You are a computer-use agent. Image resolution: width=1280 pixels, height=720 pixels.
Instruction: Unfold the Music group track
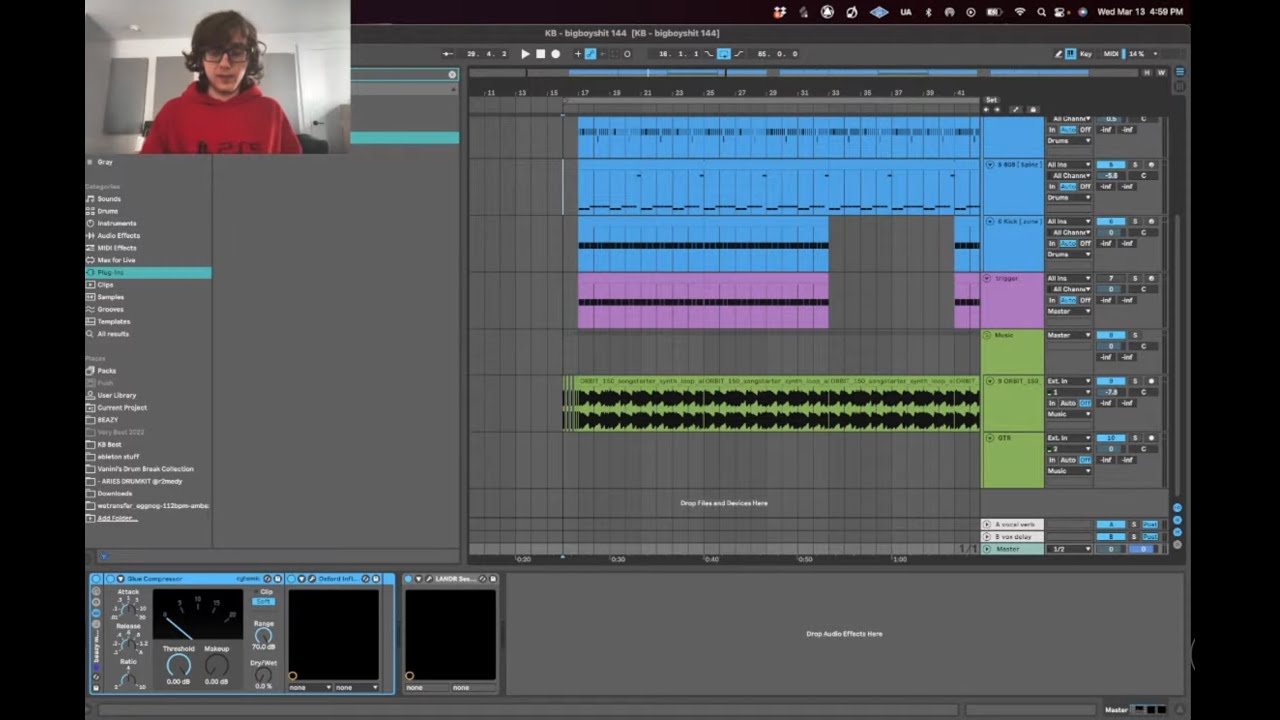(x=988, y=335)
